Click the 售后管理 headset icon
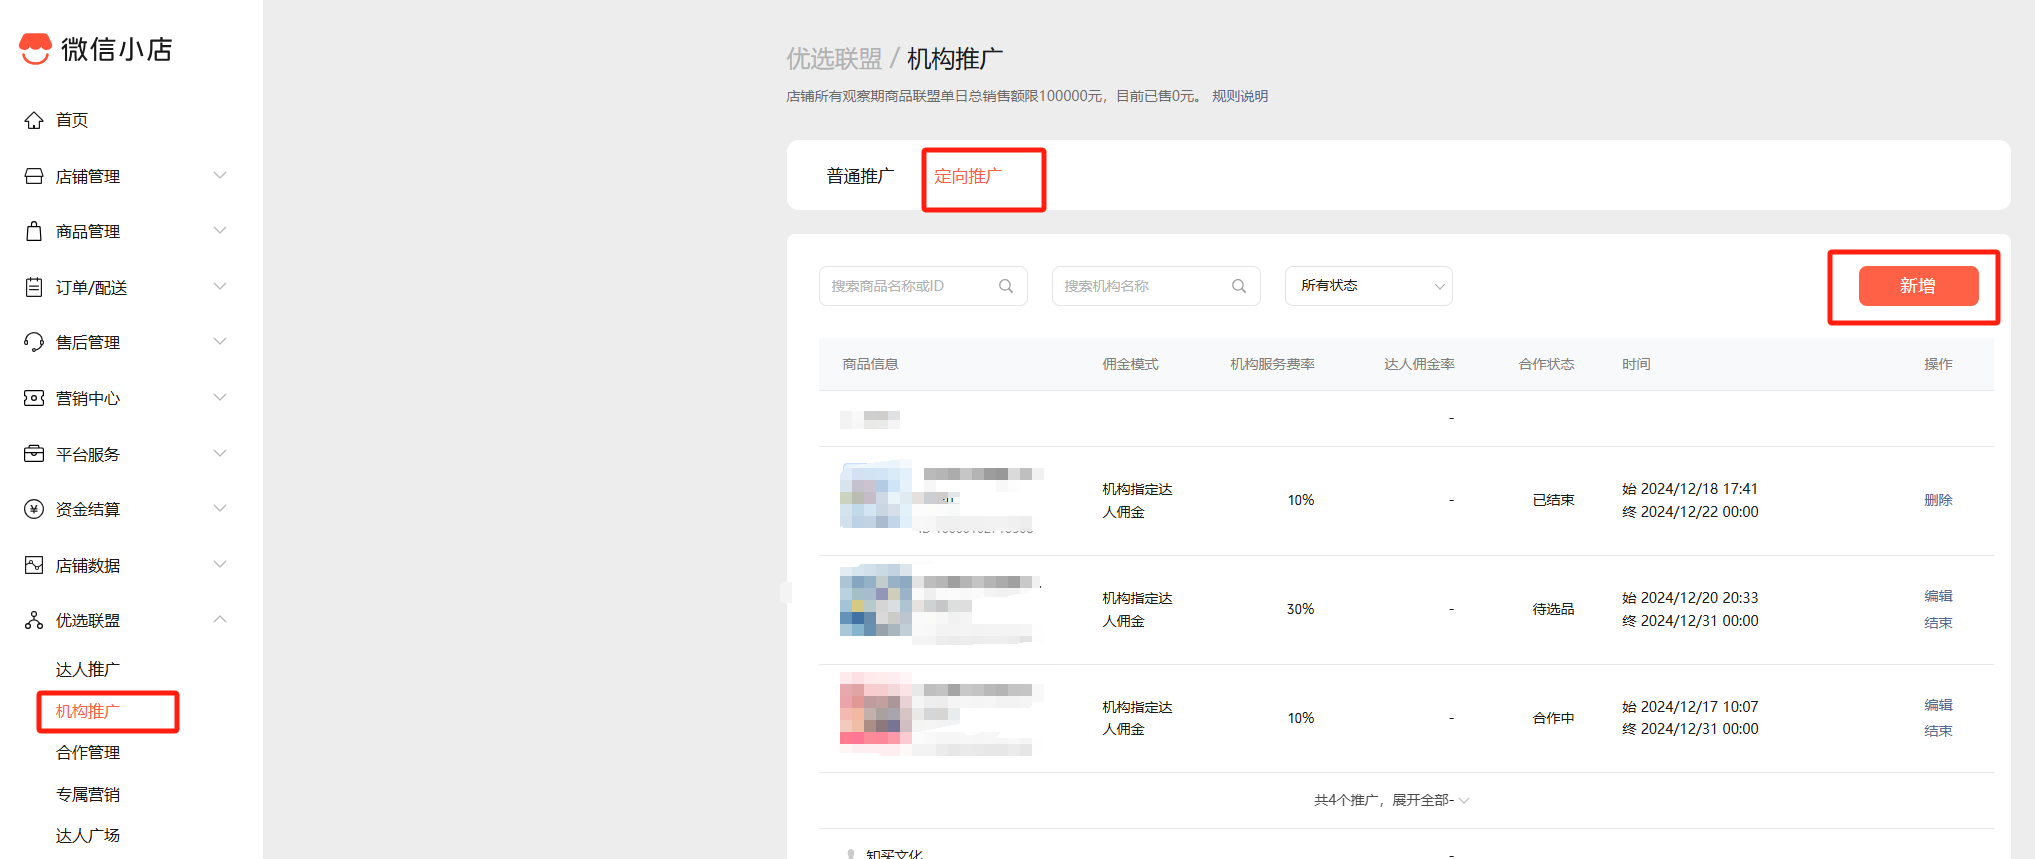2035x859 pixels. (34, 342)
